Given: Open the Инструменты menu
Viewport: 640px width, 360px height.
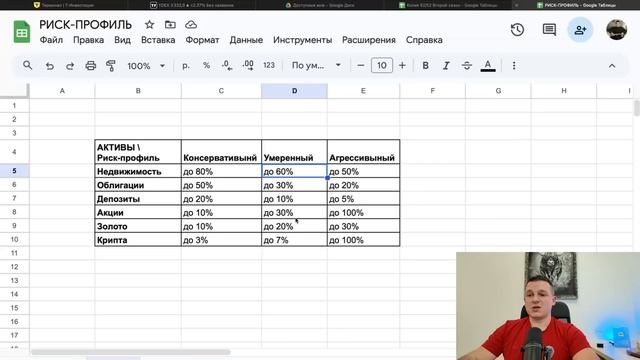Looking at the screenshot, I should (302, 40).
